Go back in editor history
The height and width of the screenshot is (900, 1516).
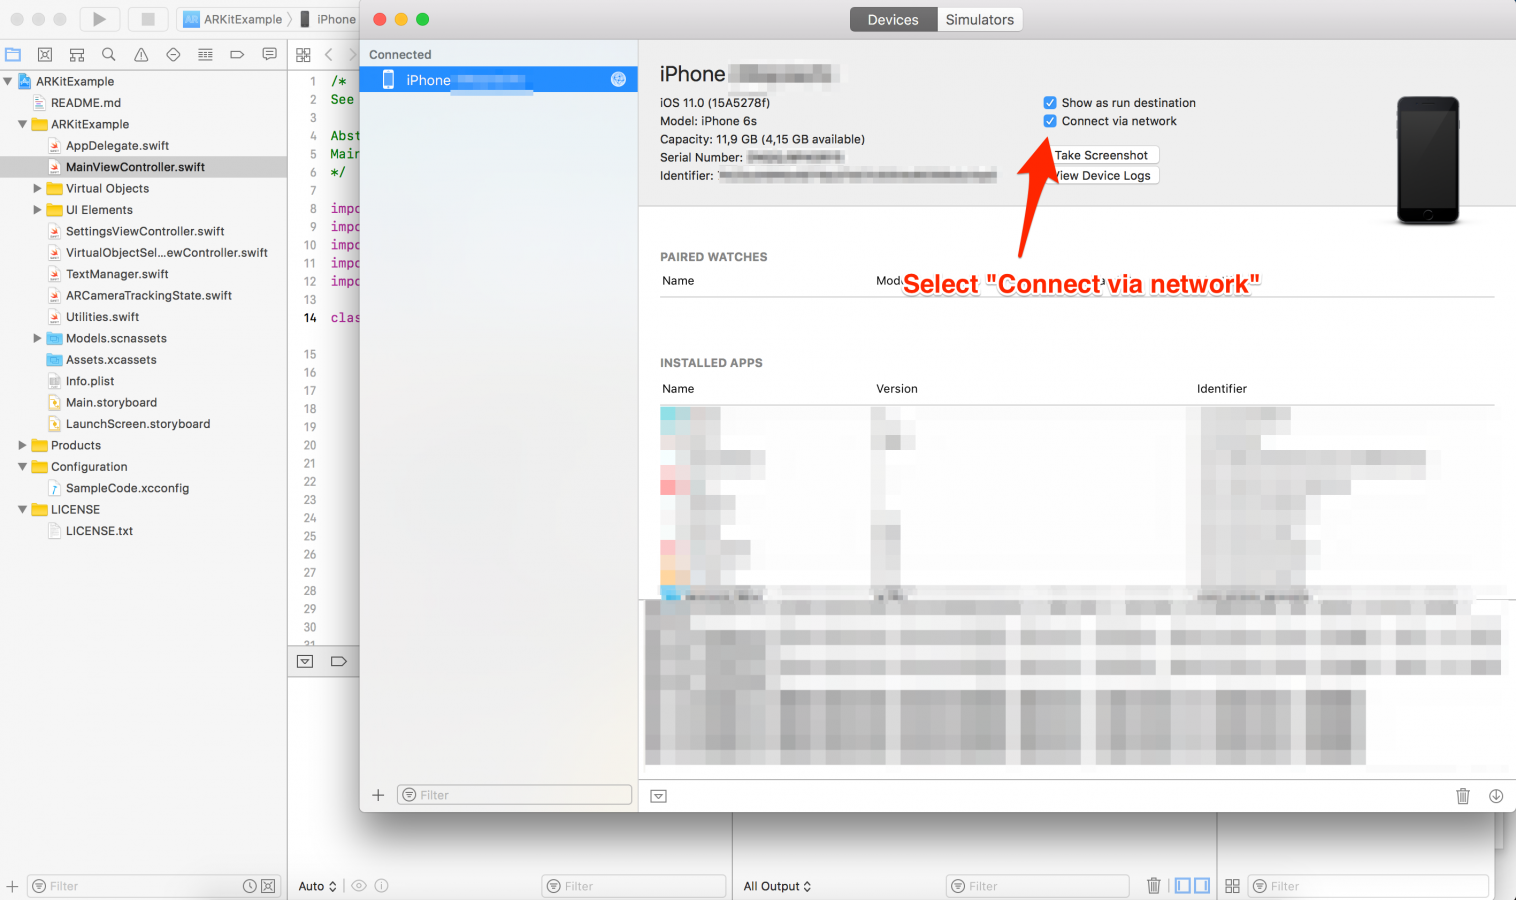click(328, 55)
